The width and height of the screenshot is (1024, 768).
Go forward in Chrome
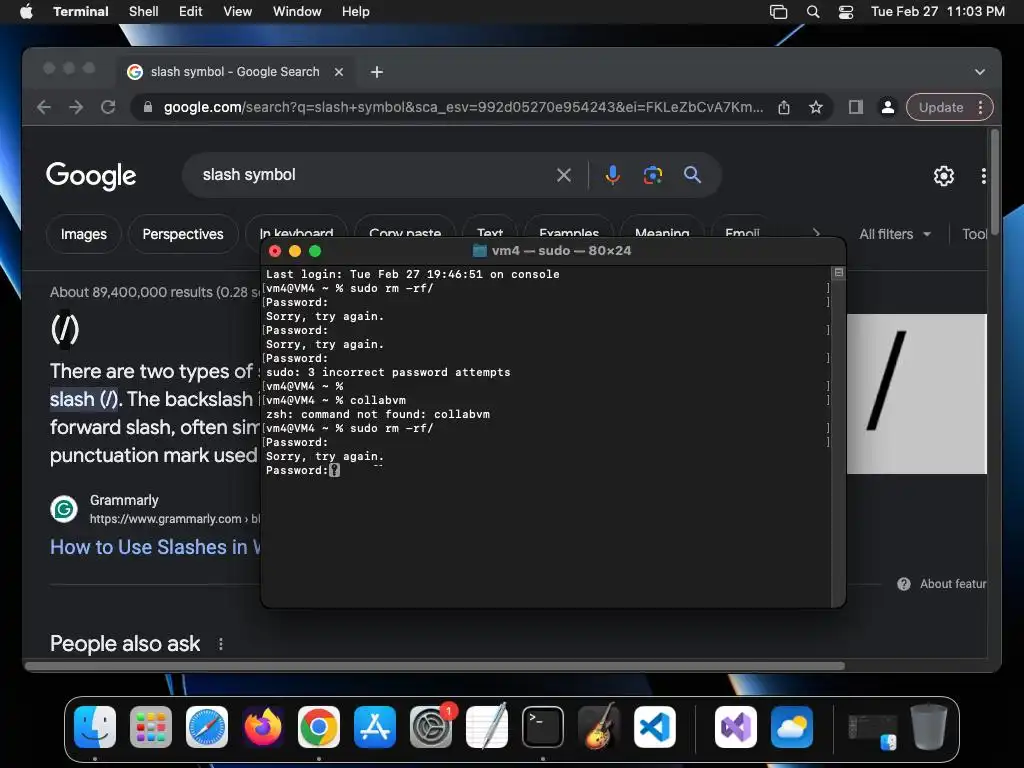[76, 107]
